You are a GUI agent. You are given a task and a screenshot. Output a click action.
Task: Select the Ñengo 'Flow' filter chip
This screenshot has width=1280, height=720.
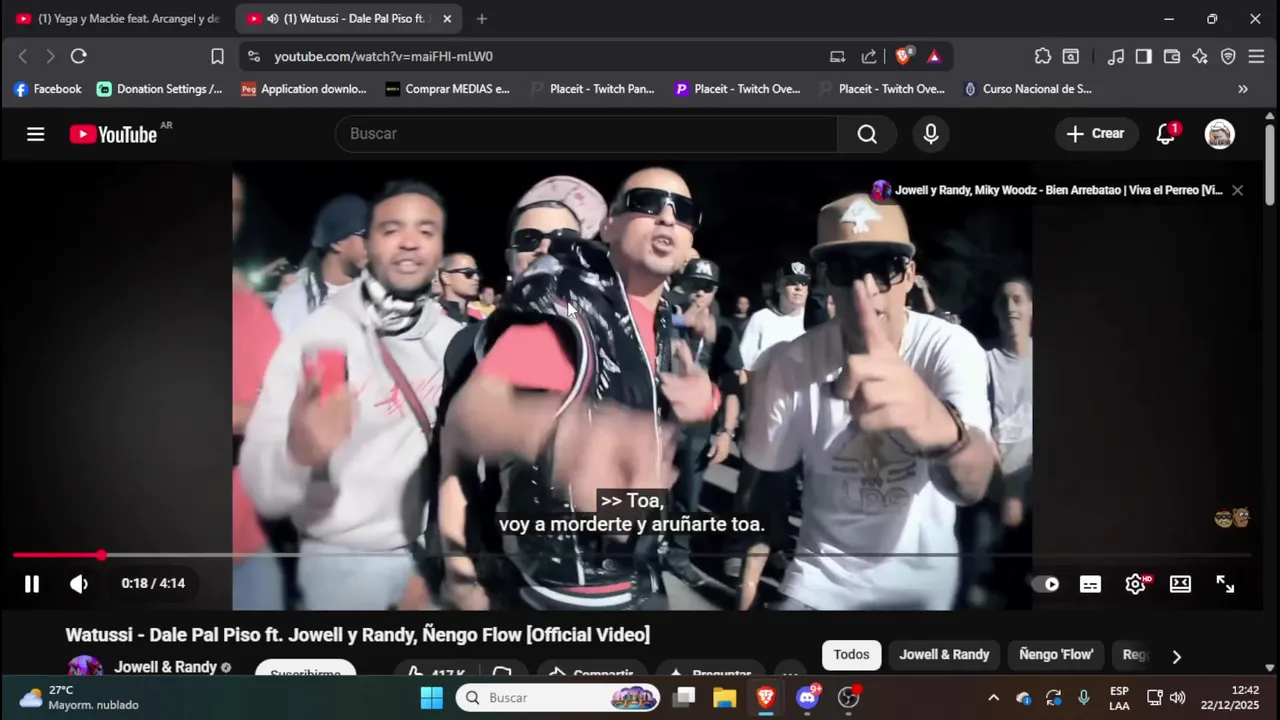click(x=1056, y=655)
